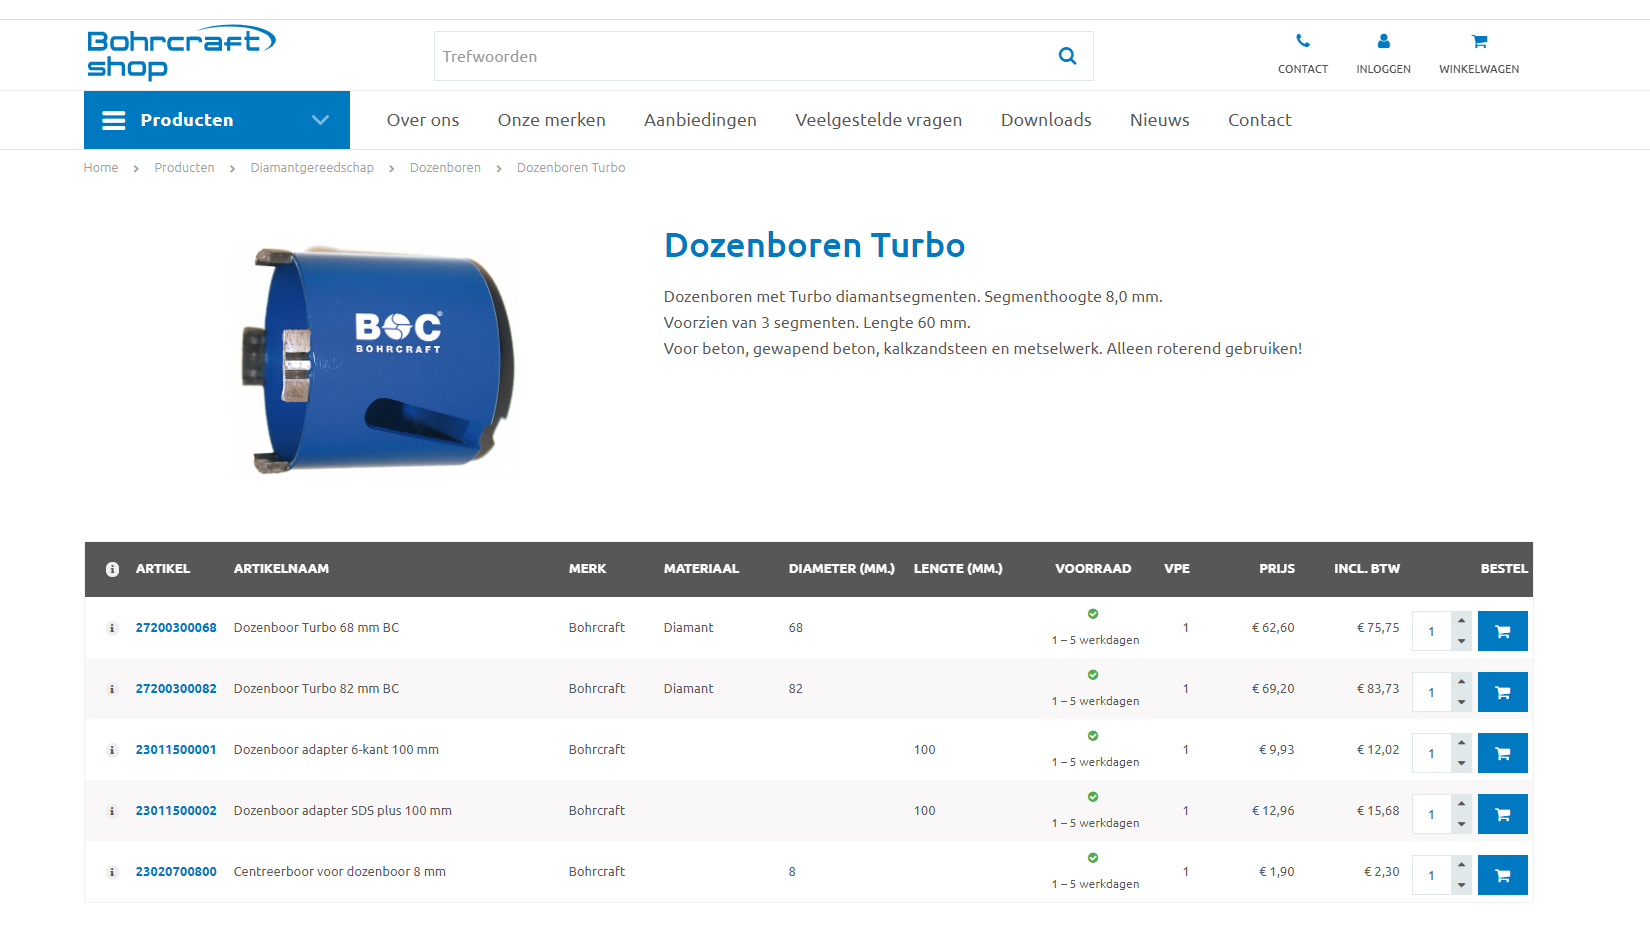The height and width of the screenshot is (945, 1650).
Task: Go to Diamantgereedschap breadcrumb link
Action: click(312, 167)
